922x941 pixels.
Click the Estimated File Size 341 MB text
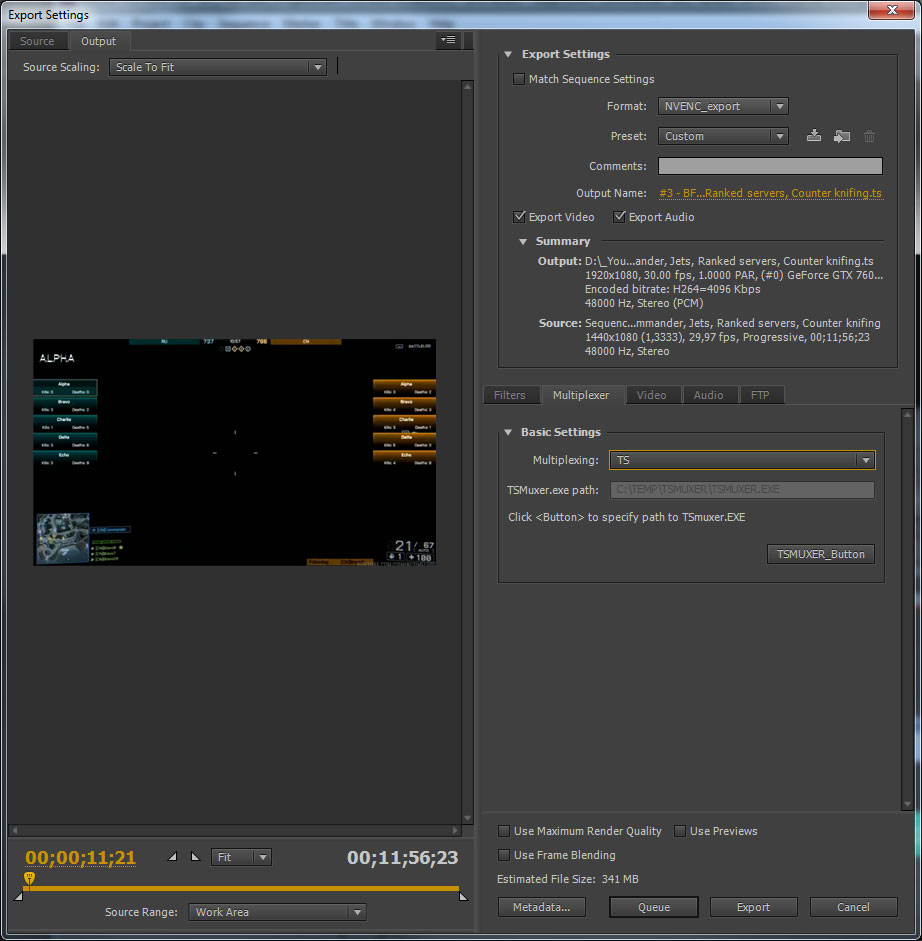(568, 879)
